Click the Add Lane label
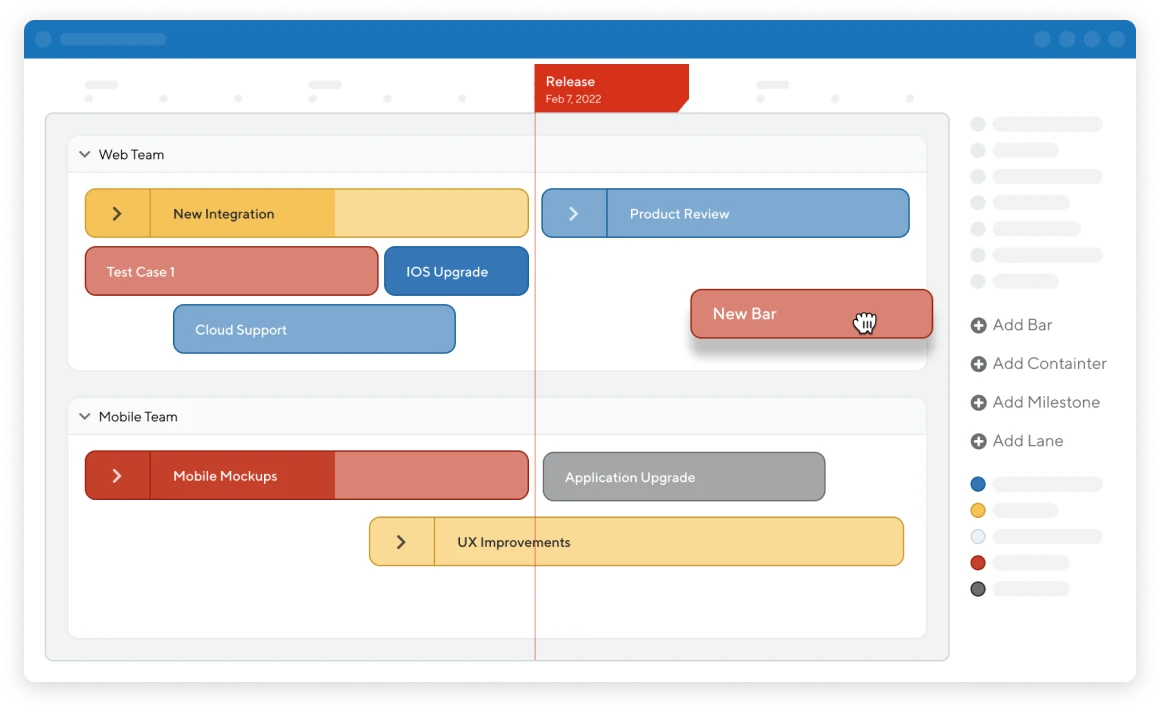This screenshot has width=1160, height=710. click(1028, 441)
